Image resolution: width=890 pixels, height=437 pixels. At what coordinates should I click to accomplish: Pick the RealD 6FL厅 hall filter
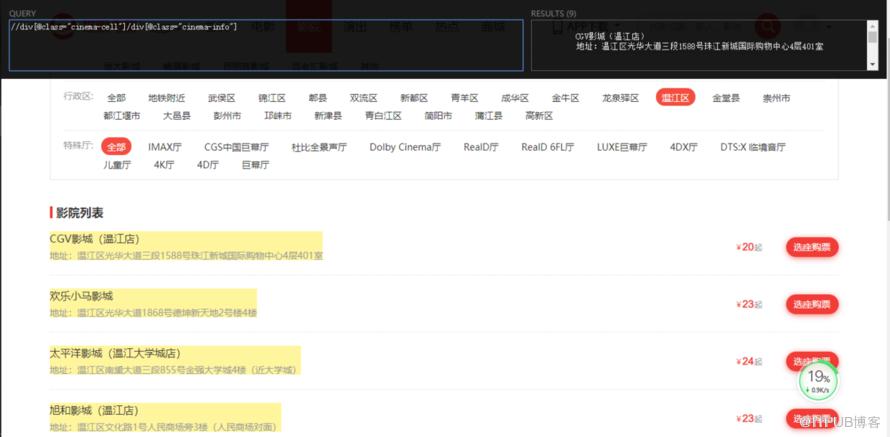point(548,148)
